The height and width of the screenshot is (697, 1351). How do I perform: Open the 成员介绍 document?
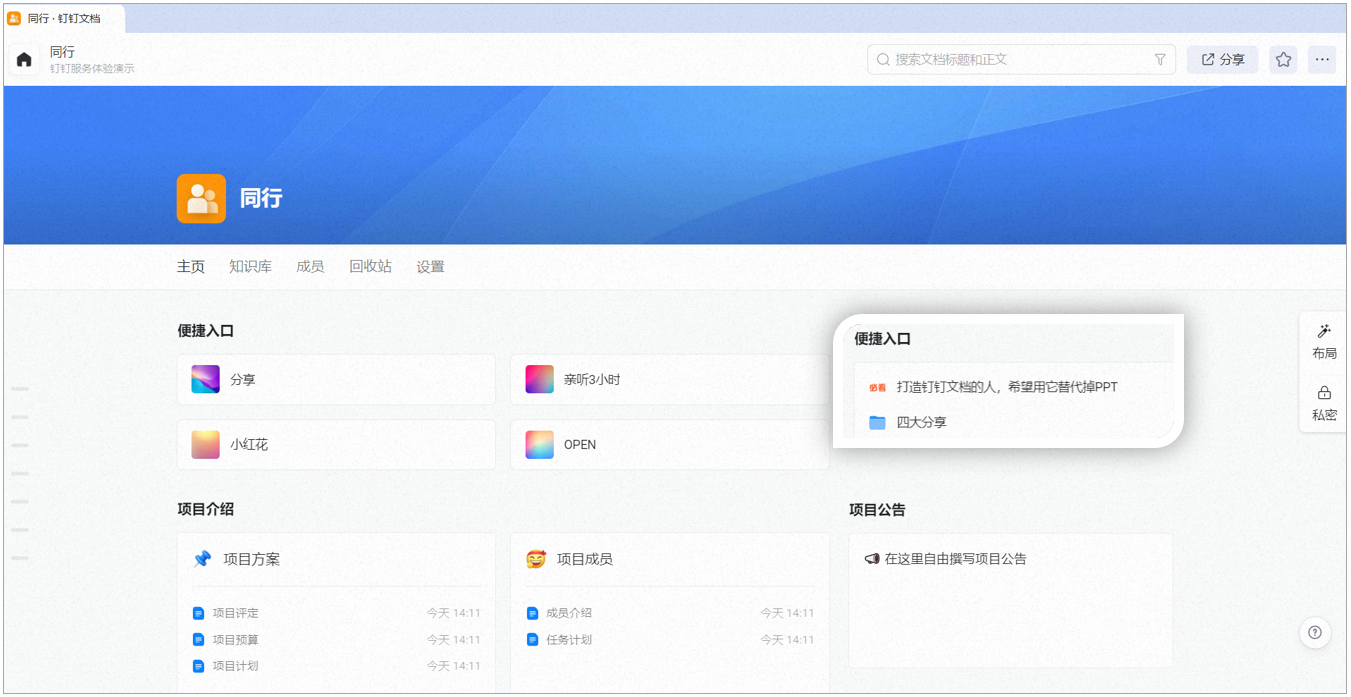[569, 613]
